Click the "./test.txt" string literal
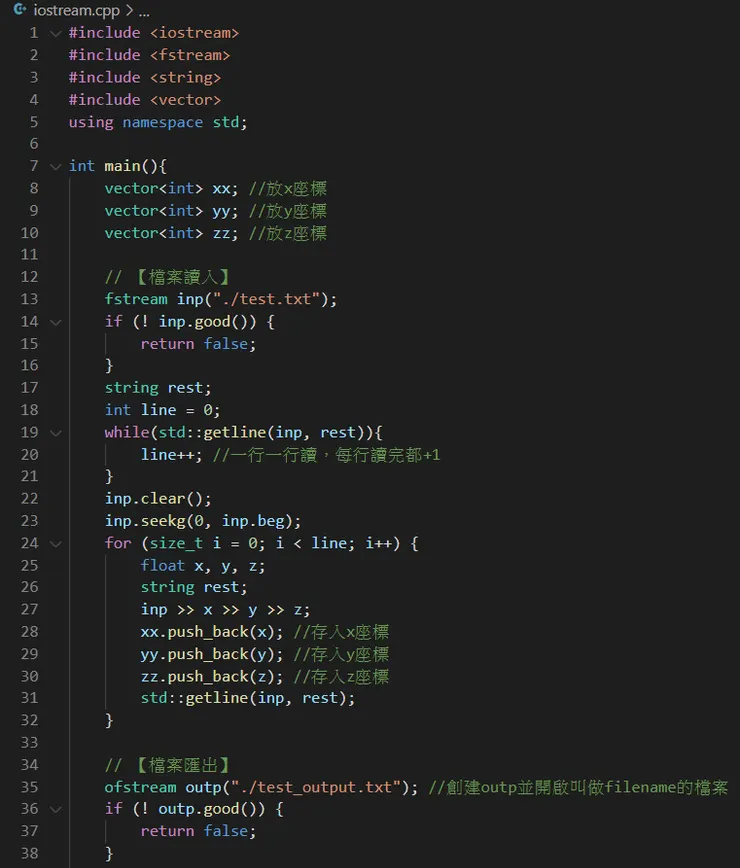Viewport: 740px width, 868px height. tap(267, 299)
